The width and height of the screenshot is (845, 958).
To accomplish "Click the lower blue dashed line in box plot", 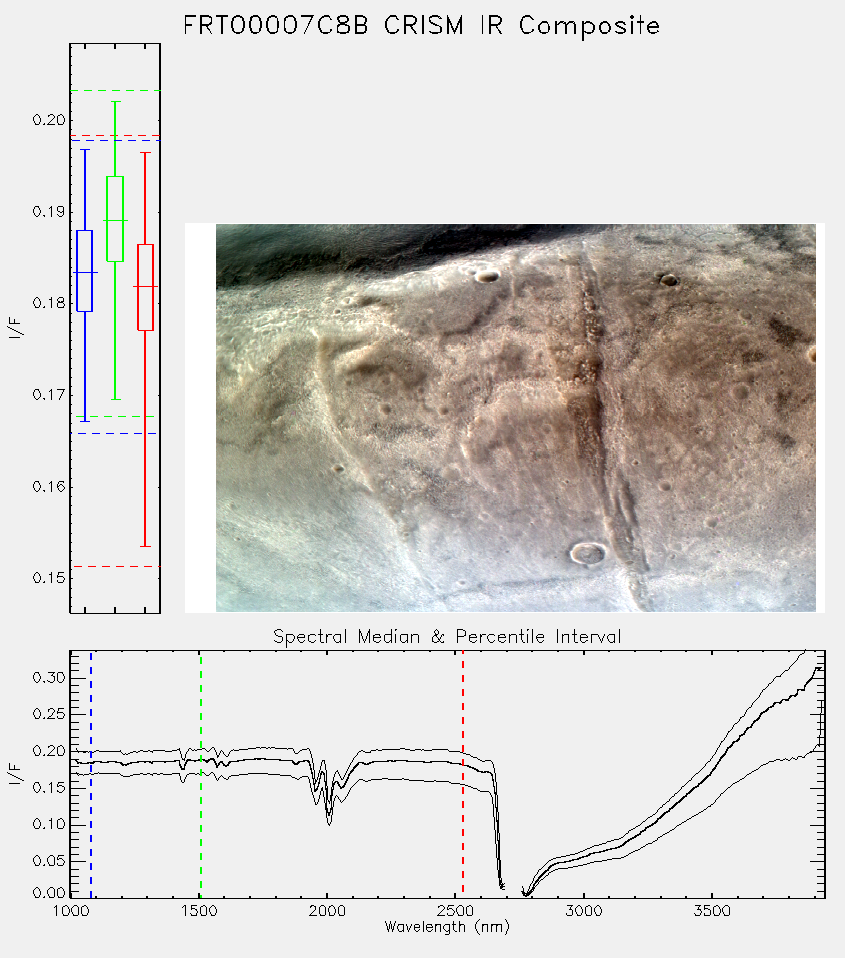I will (115, 433).
